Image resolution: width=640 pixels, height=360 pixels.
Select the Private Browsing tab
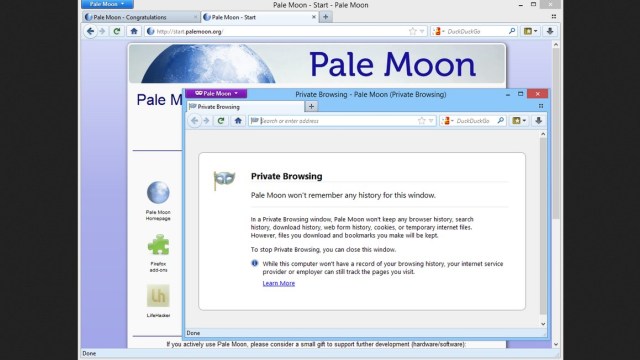click(246, 107)
